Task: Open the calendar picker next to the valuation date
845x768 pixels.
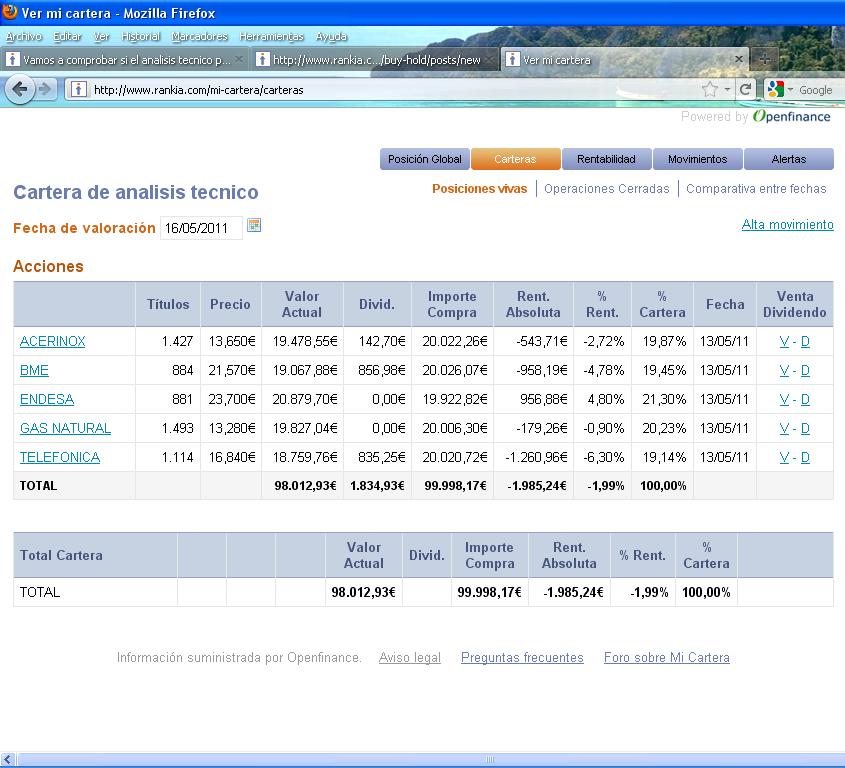Action: pyautogui.click(x=254, y=226)
